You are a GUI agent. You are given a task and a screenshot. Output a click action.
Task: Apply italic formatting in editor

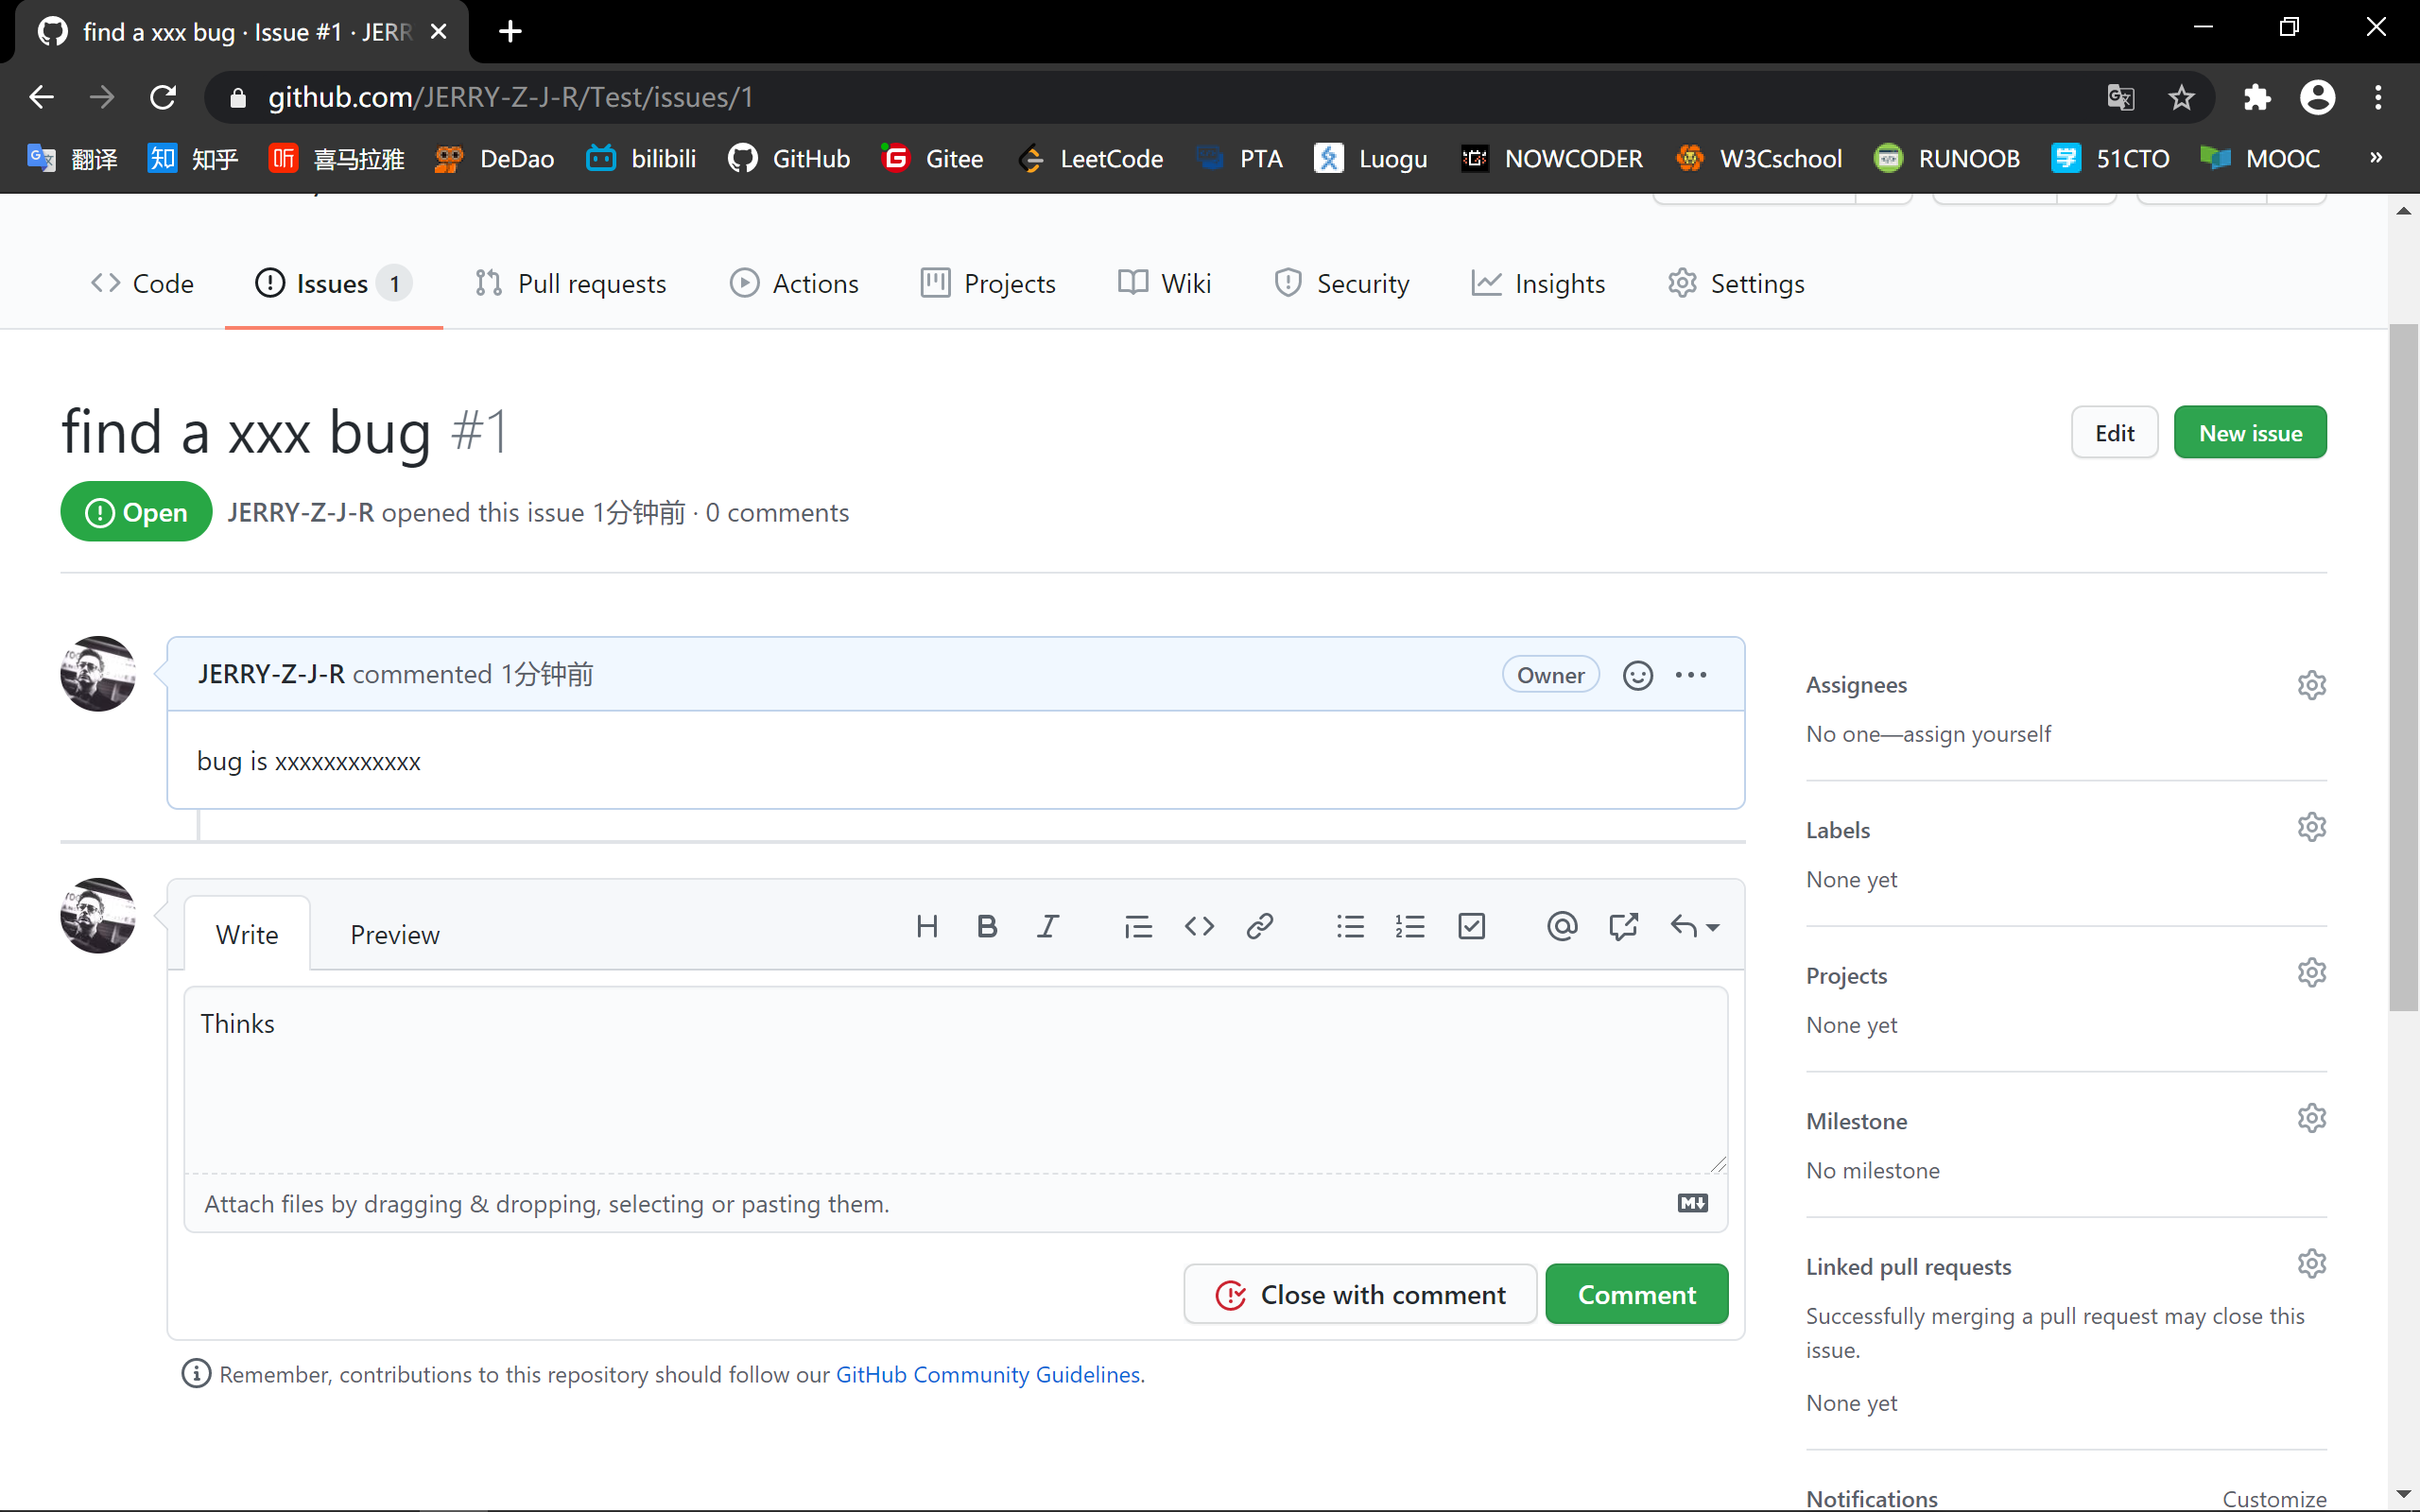pyautogui.click(x=1047, y=926)
